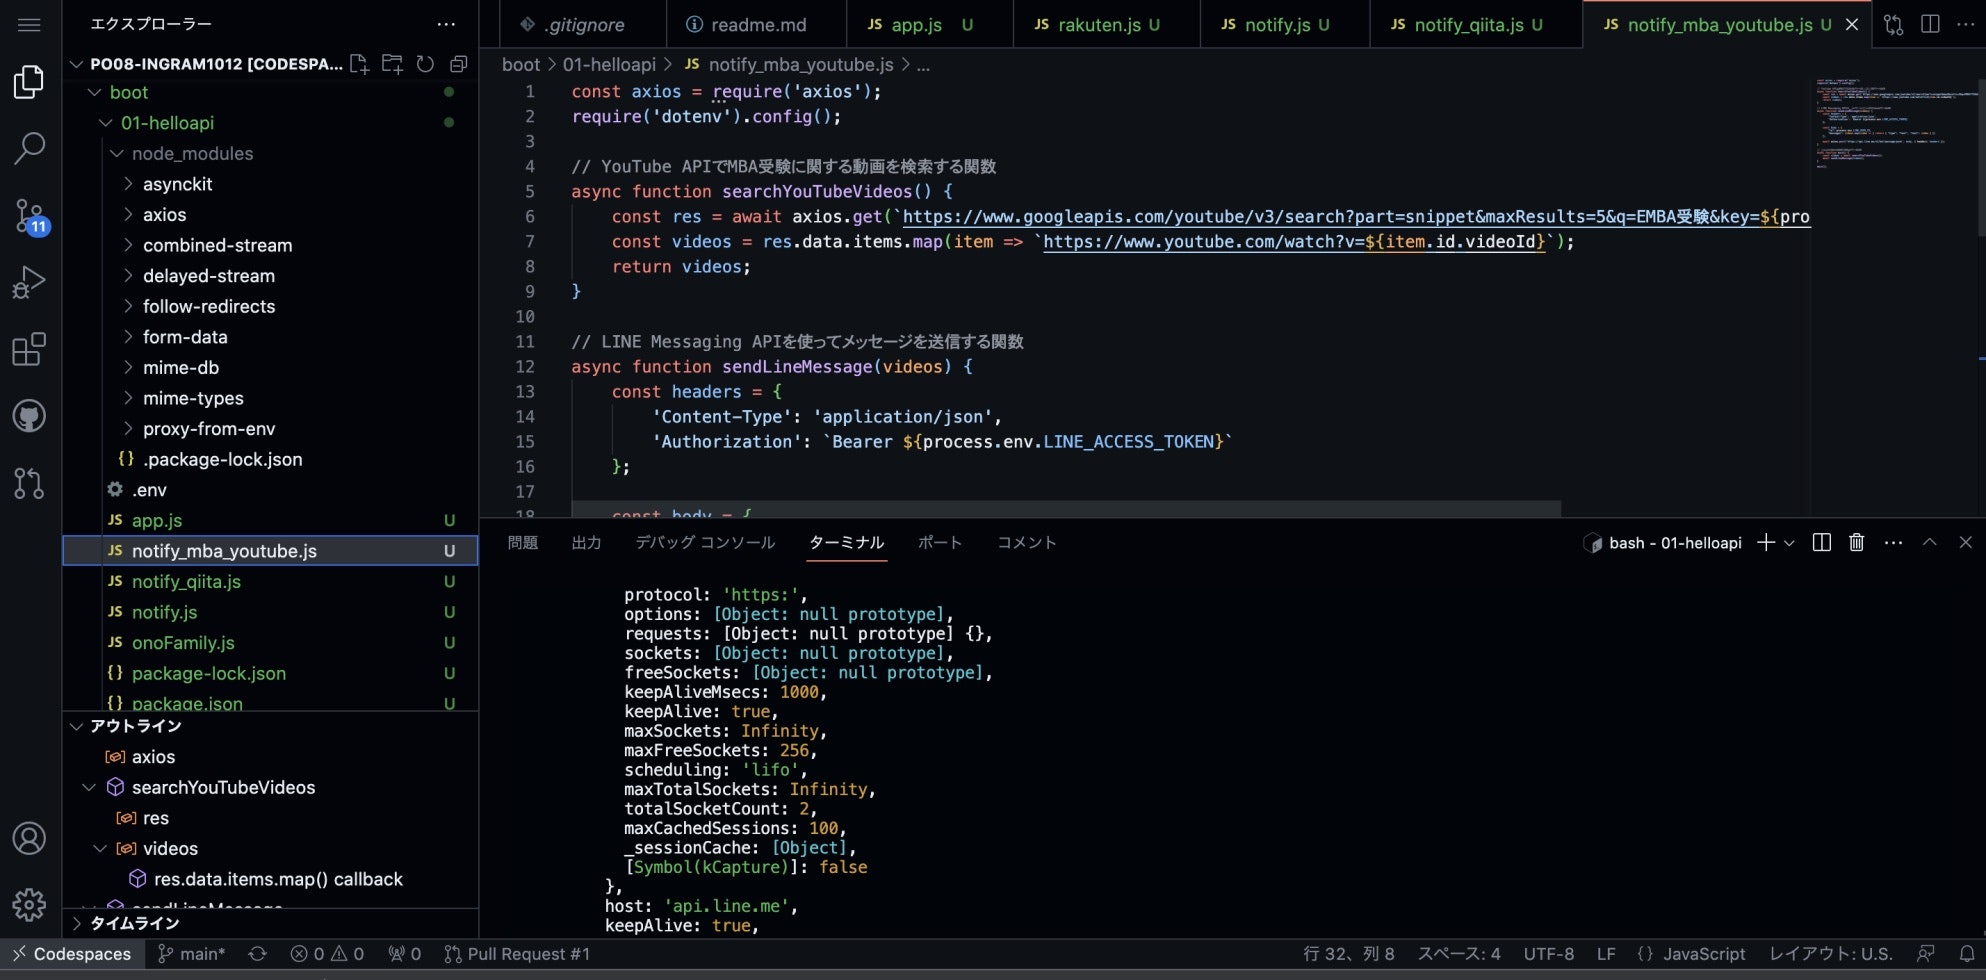Create a new file in Explorer

[x=359, y=64]
